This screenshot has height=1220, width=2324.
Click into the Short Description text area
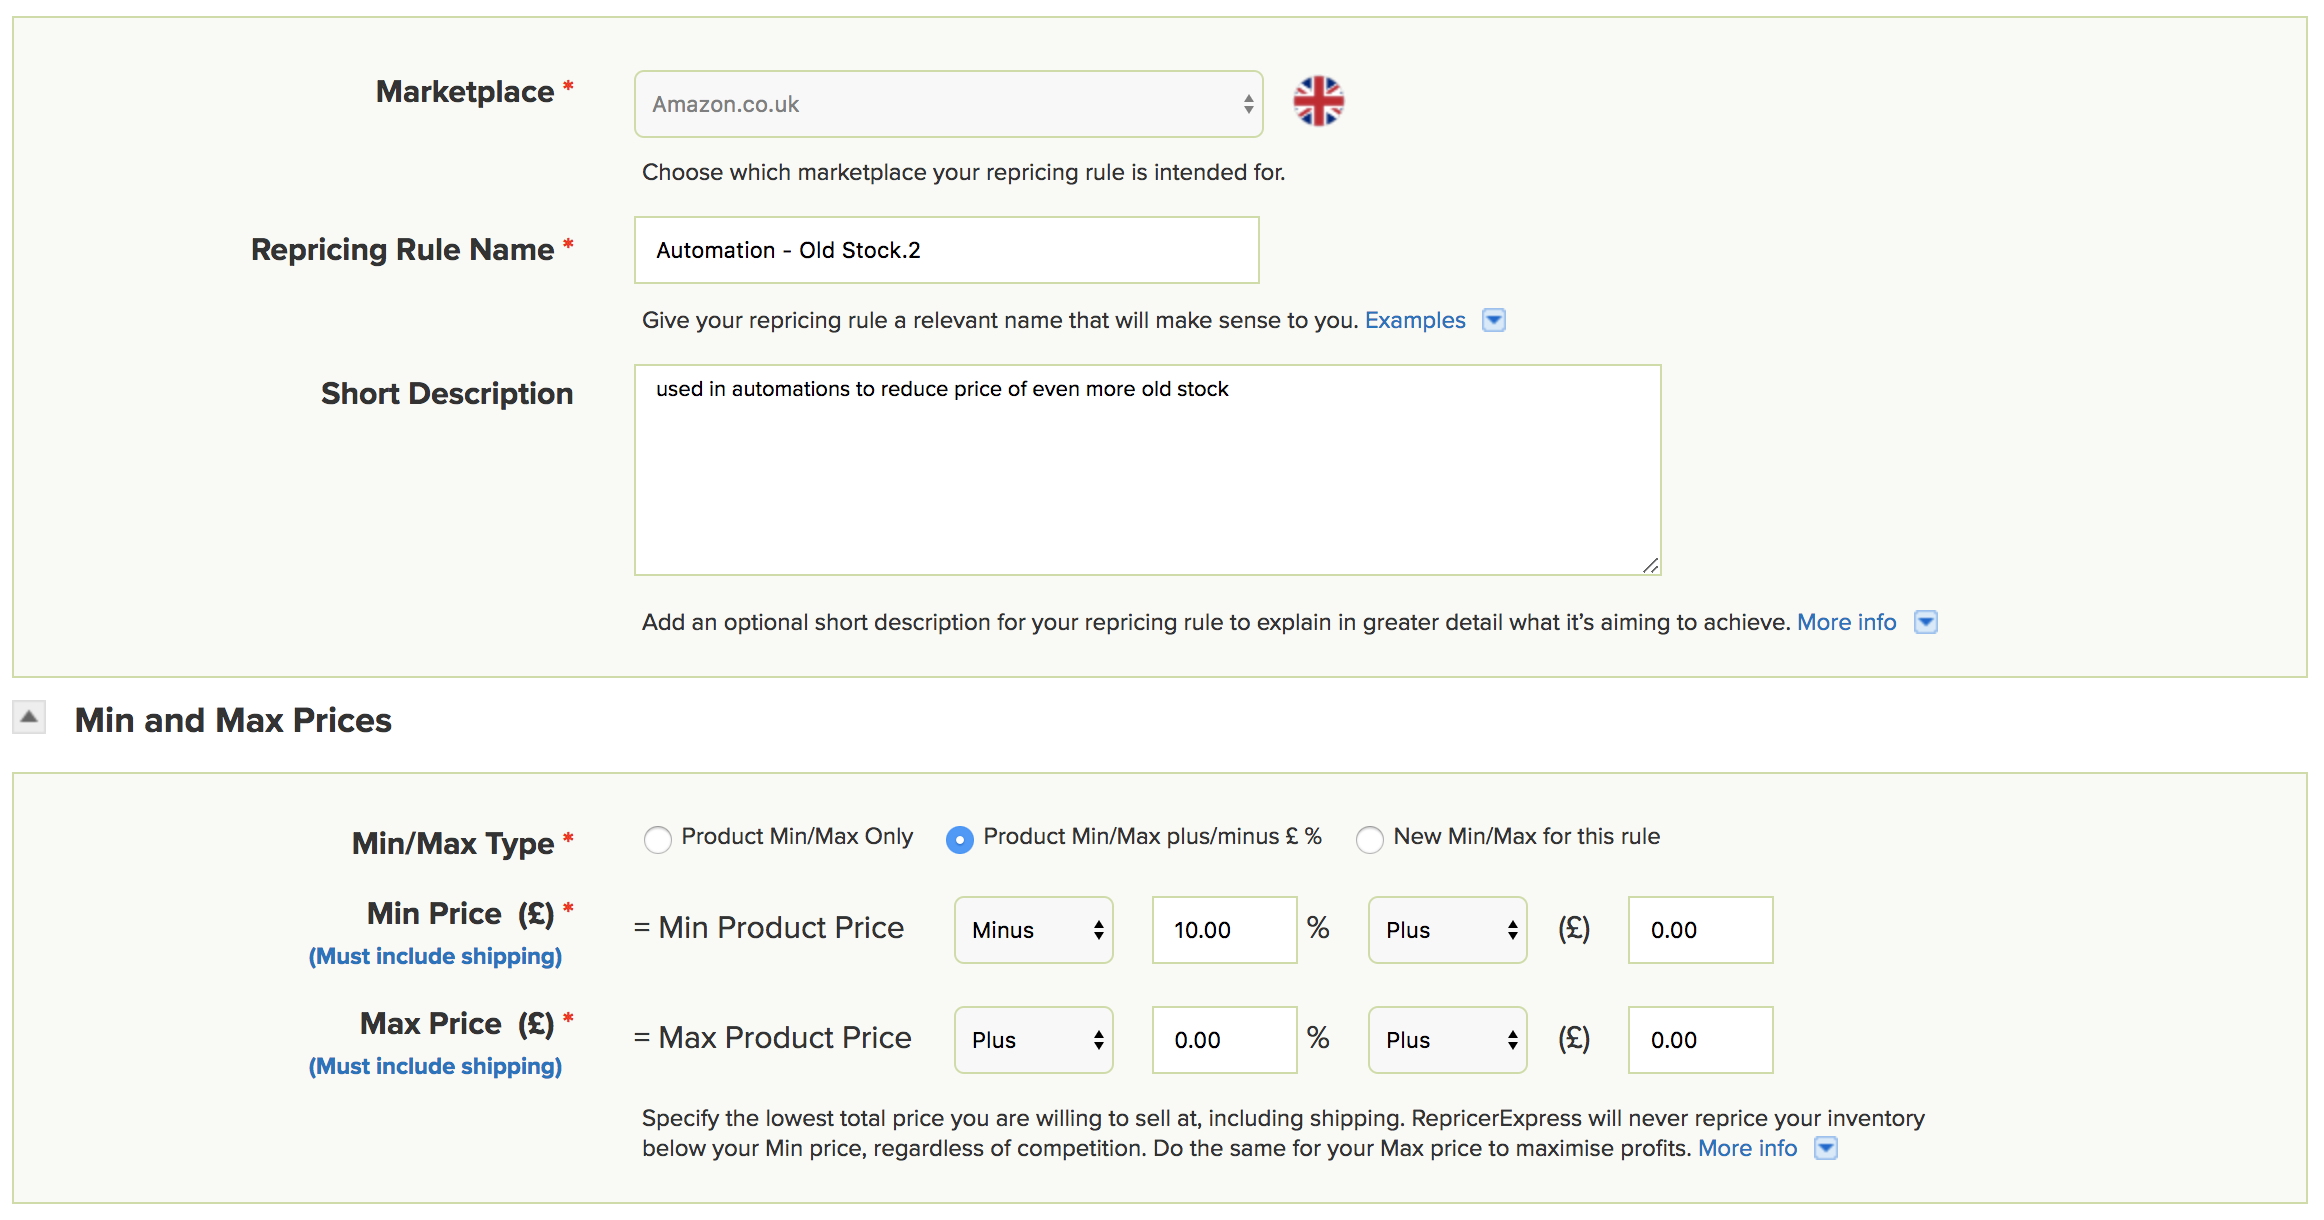(x=1147, y=470)
